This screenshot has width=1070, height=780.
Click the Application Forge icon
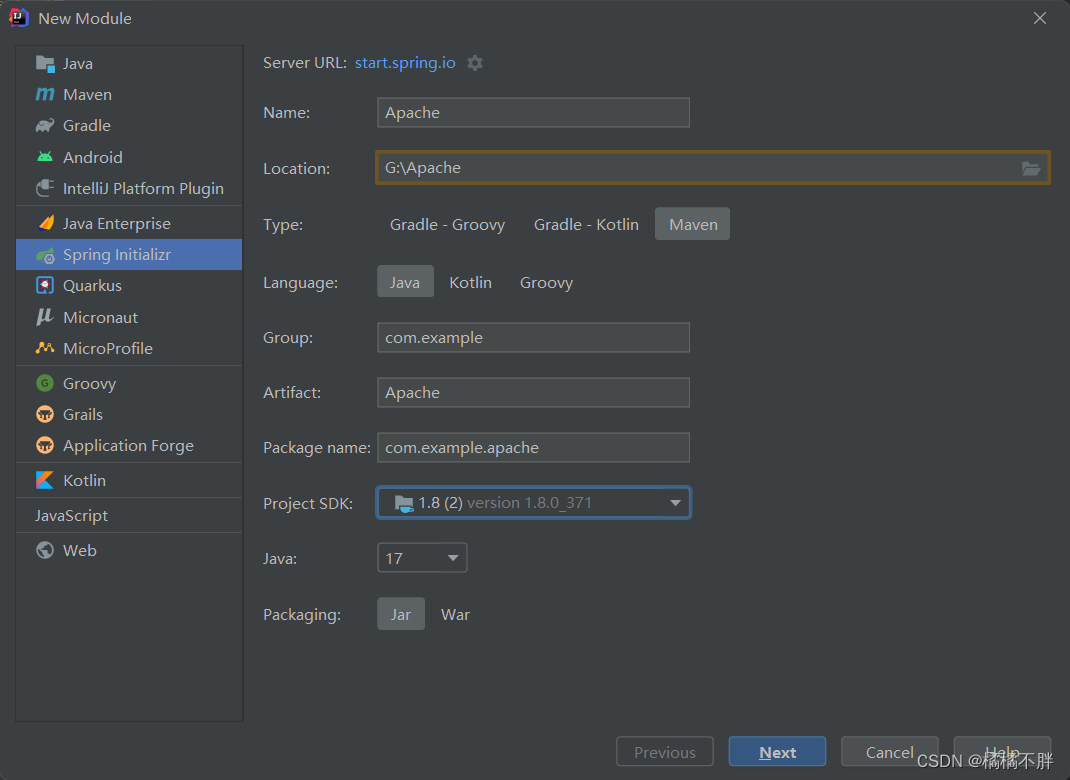[45, 446]
